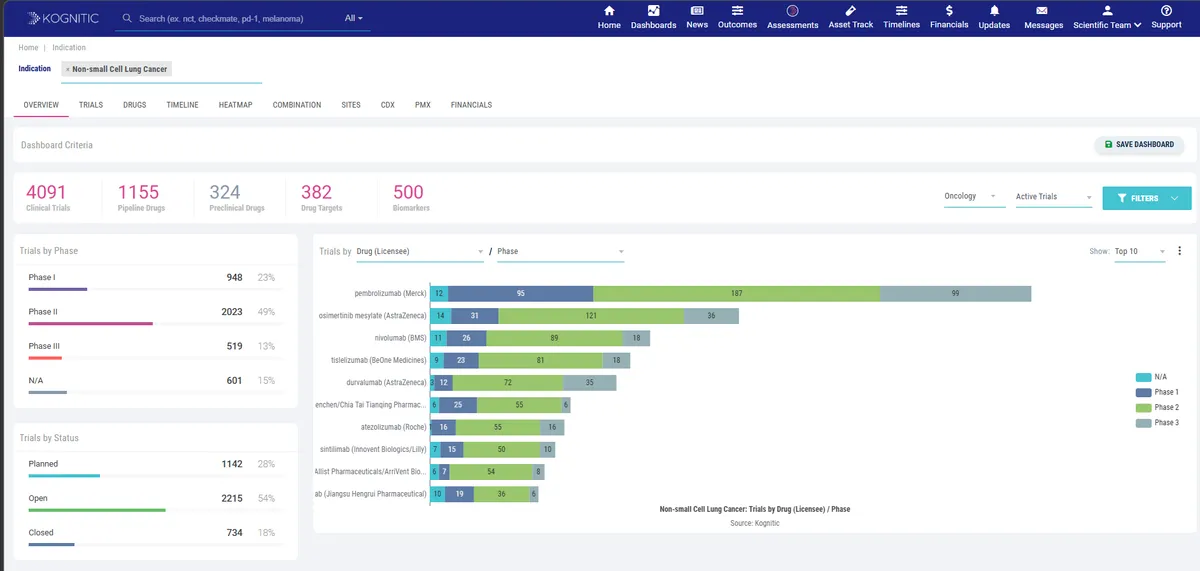The image size is (1200, 571).
Task: Open Home from top navigation
Action: pos(609,17)
